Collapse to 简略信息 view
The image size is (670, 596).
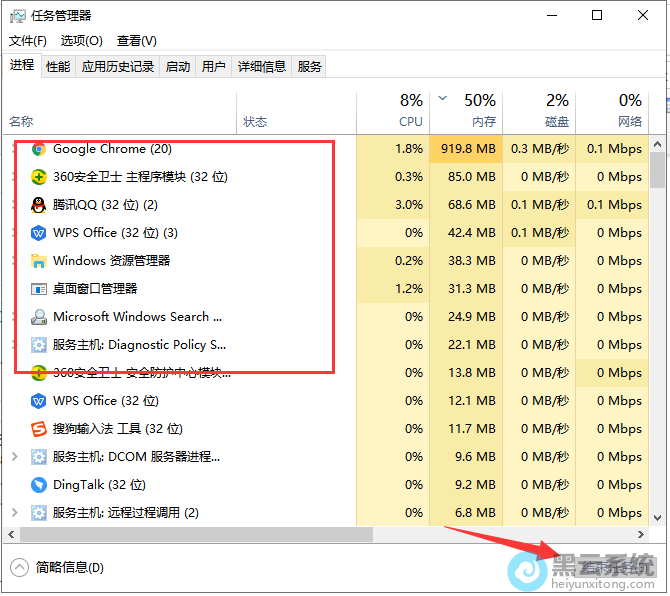(58, 567)
